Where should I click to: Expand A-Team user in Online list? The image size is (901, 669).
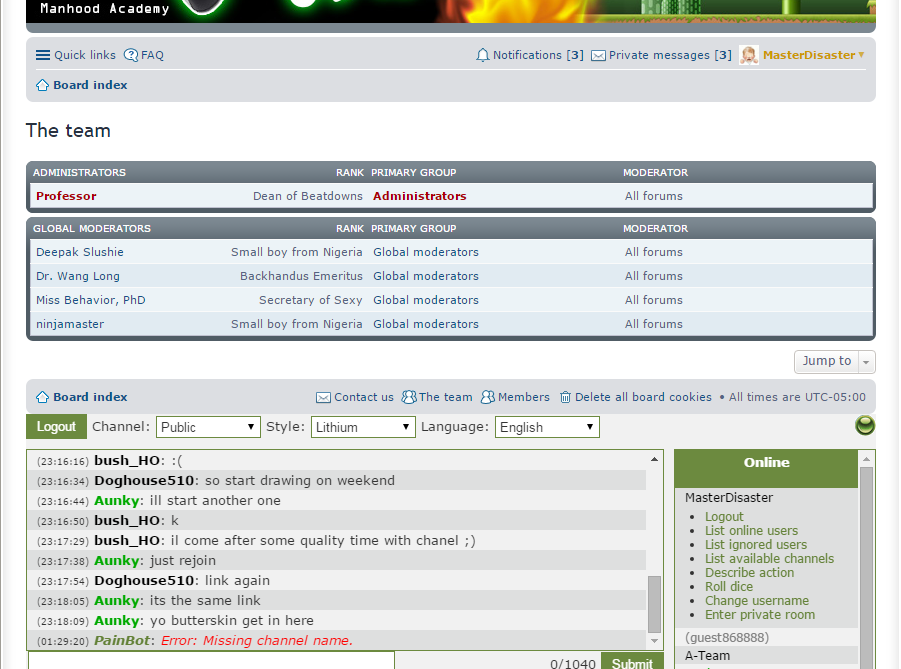[x=707, y=656]
